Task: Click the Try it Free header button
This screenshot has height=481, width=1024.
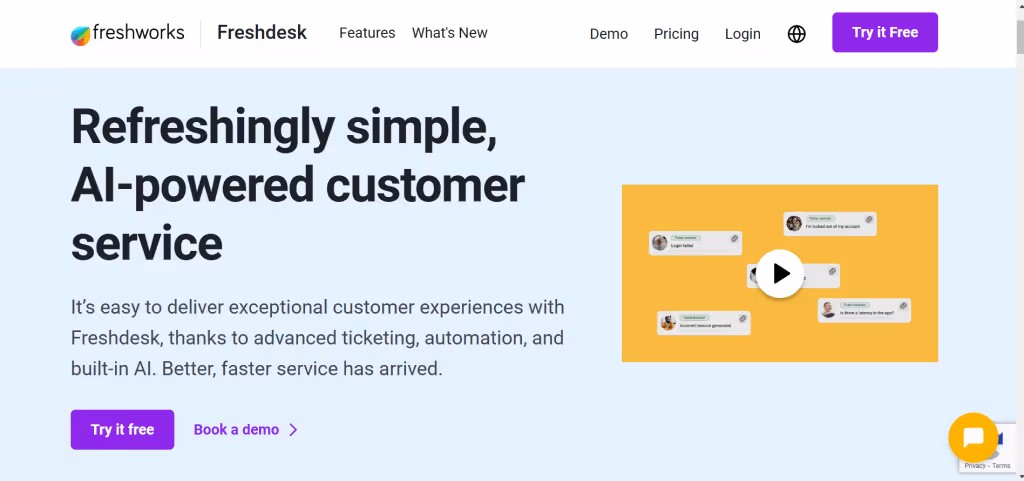Action: pos(885,33)
